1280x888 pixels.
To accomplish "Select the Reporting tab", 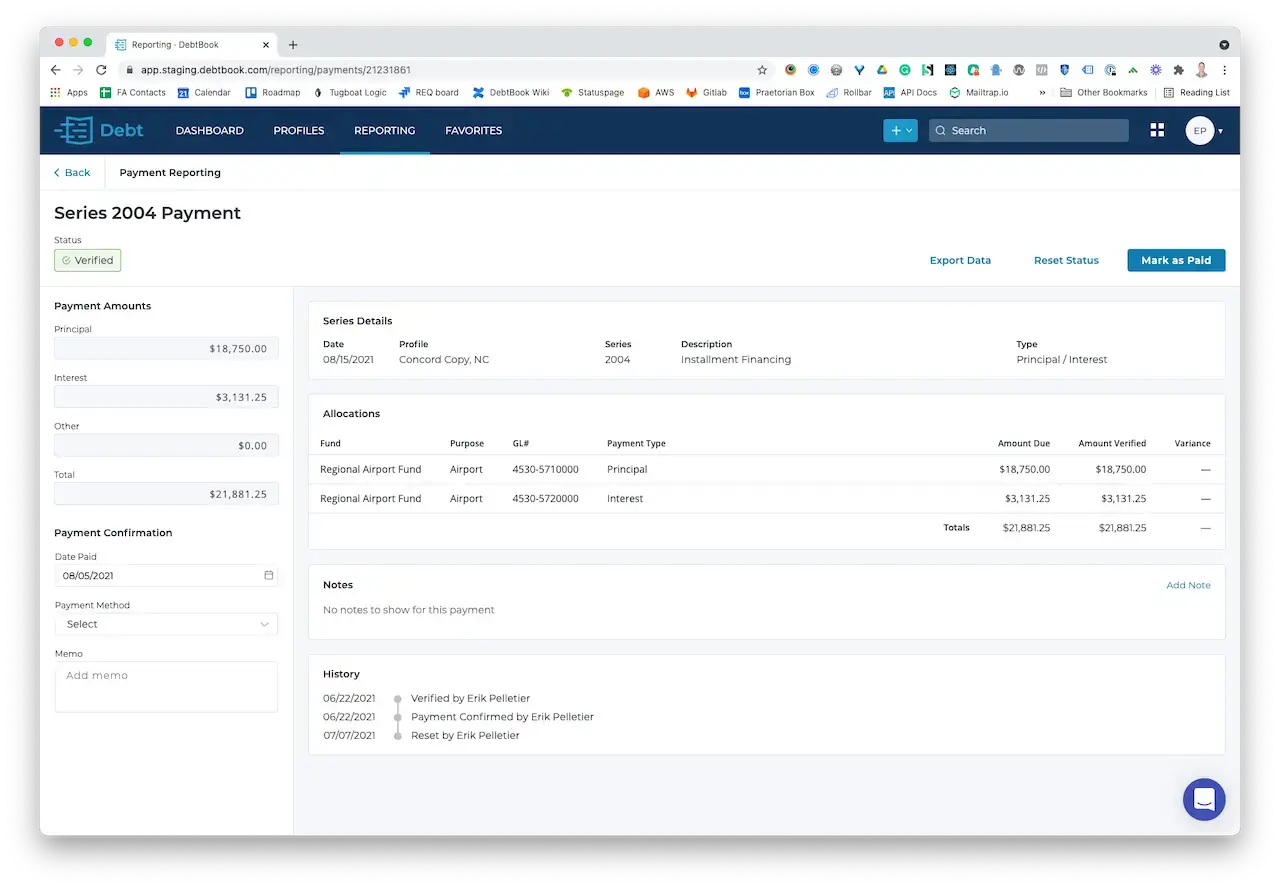I will (x=385, y=130).
